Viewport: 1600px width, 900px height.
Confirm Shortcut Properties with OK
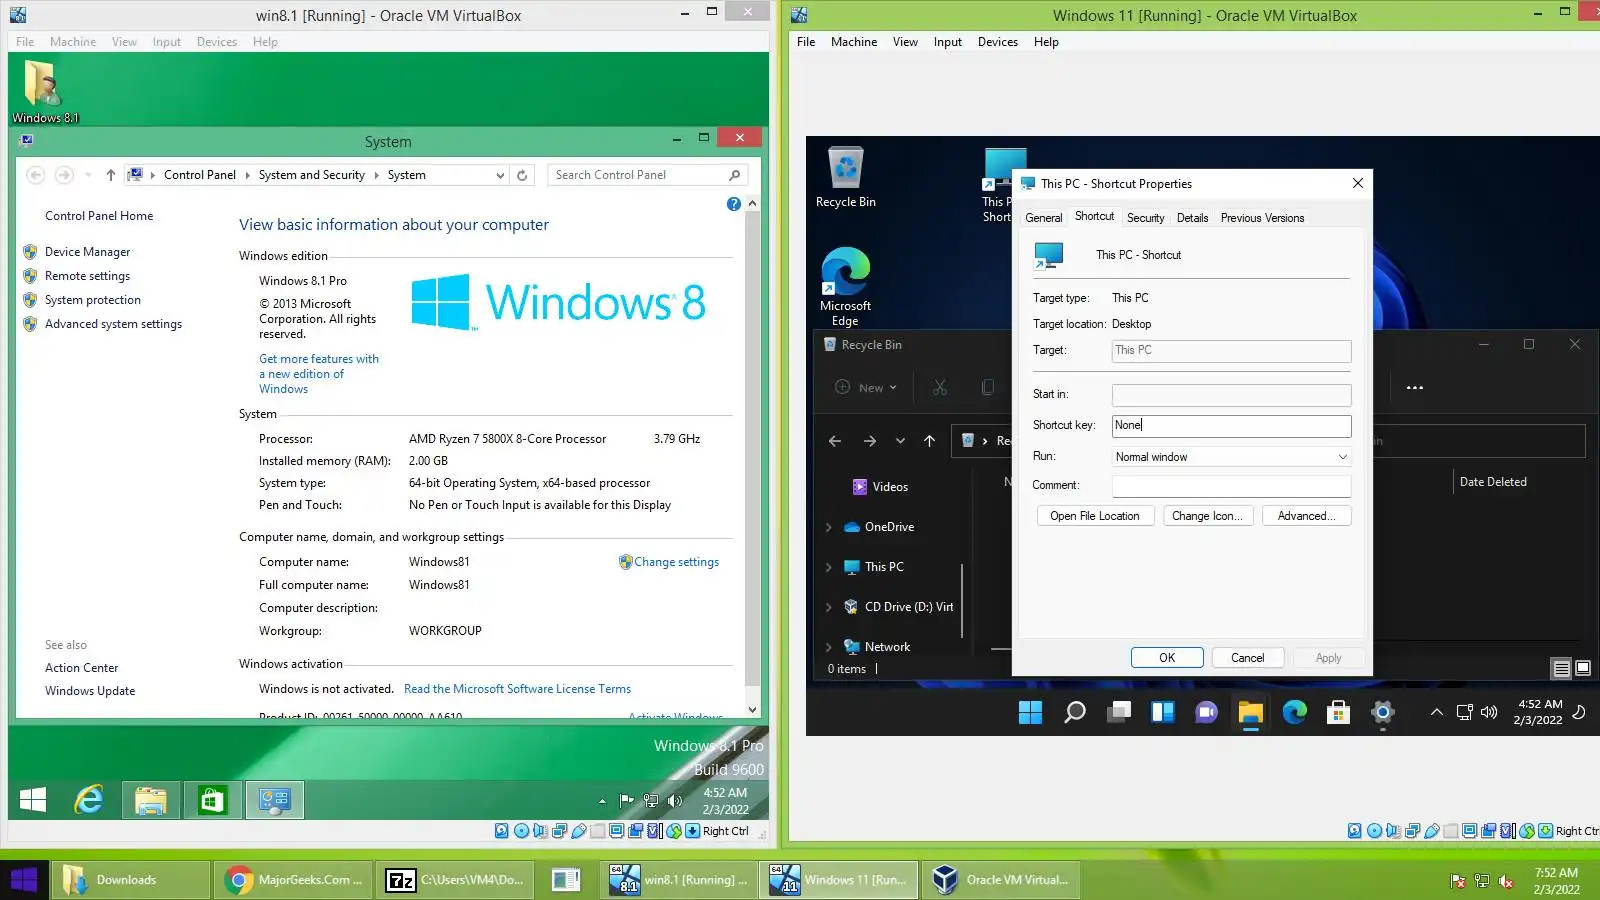coord(1167,658)
